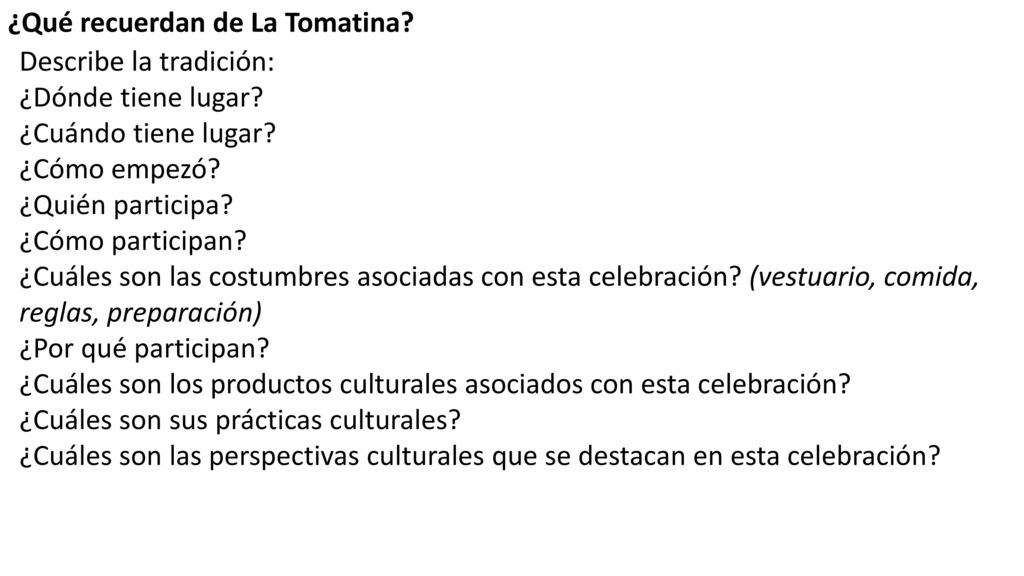Click the italic word 'comida'
The width and height of the screenshot is (1024, 576).
pos(931,278)
